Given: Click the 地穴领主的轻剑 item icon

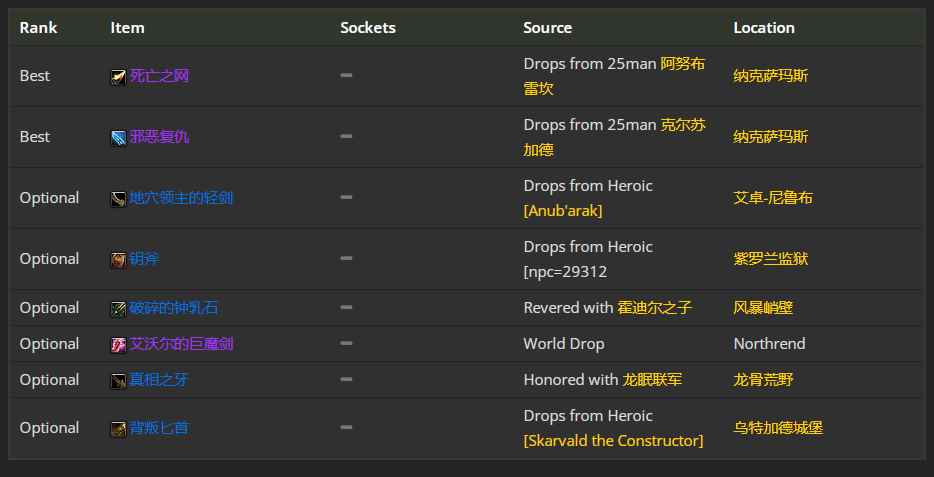Looking at the screenshot, I should [118, 198].
